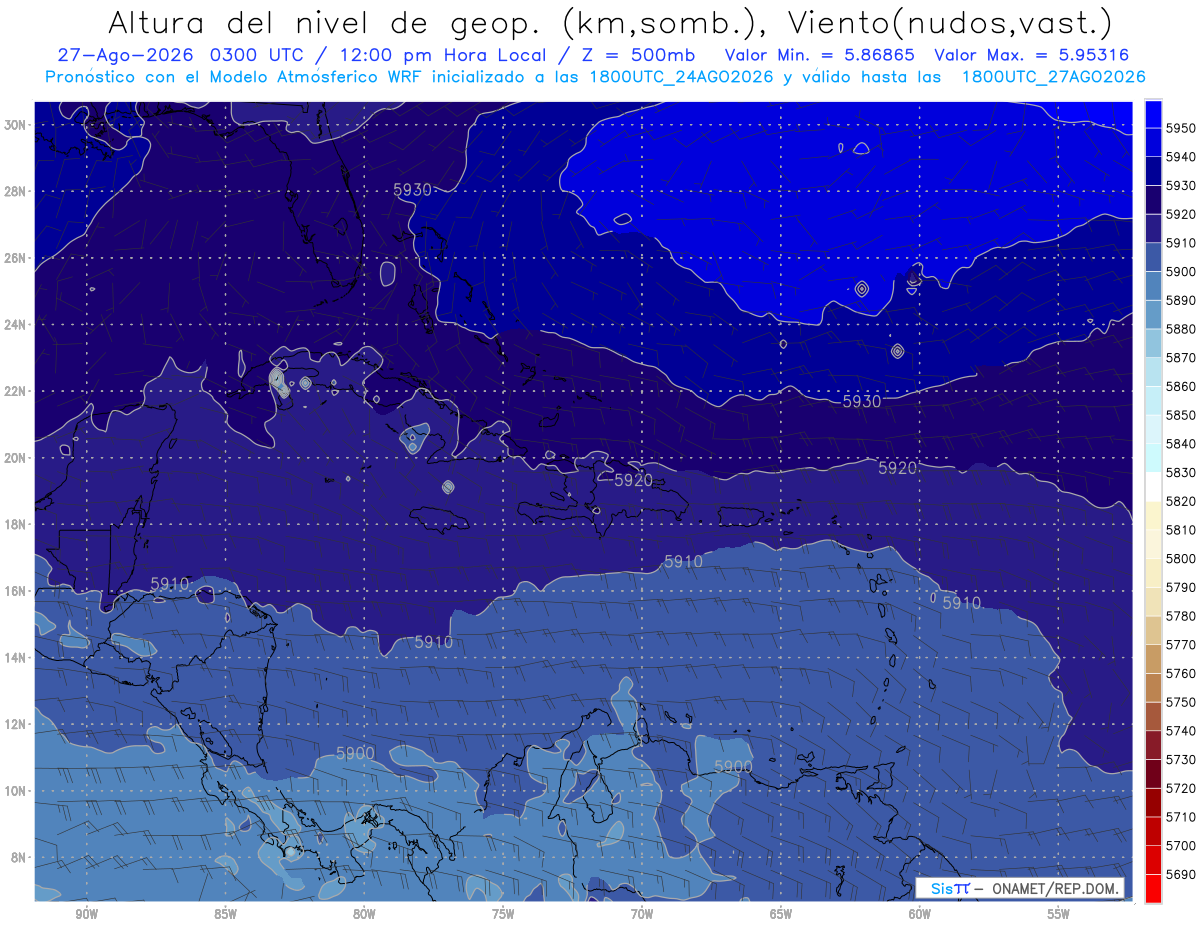Image resolution: width=1200 pixels, height=927 pixels.
Task: Click the '30N' latitude axis label
Action: 17,125
